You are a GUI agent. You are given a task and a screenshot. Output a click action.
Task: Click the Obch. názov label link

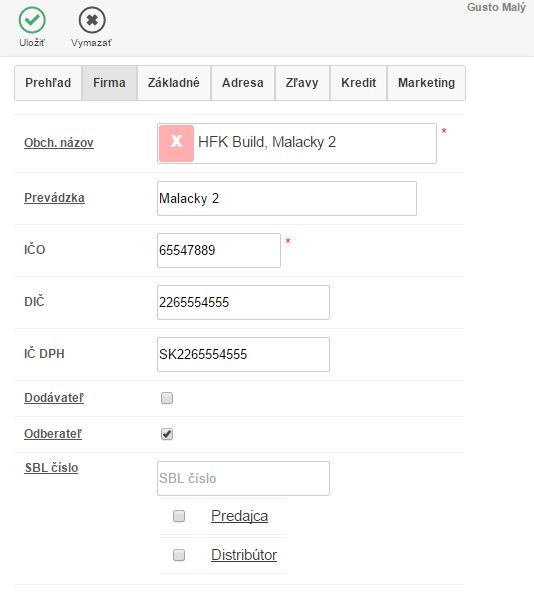click(x=59, y=143)
